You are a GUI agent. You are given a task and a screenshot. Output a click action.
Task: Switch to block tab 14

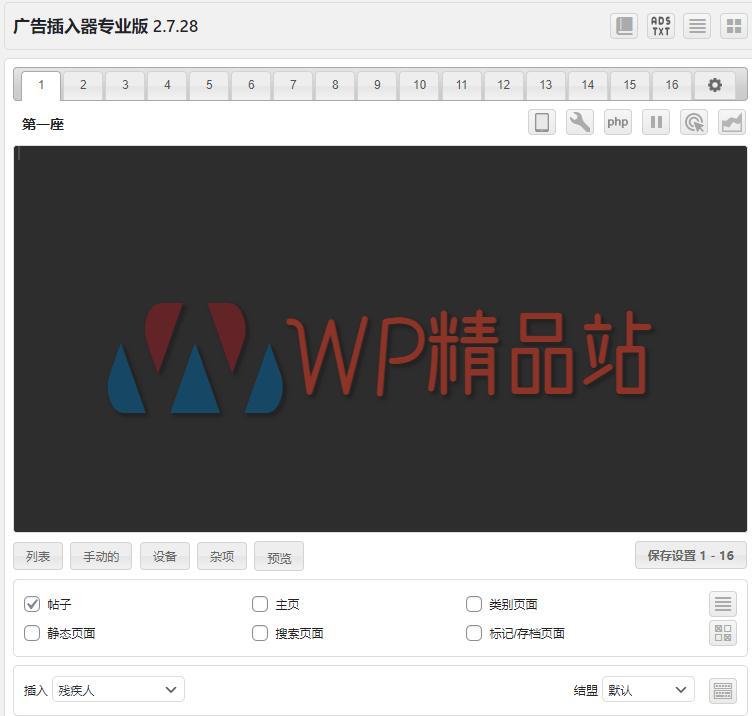pos(588,85)
